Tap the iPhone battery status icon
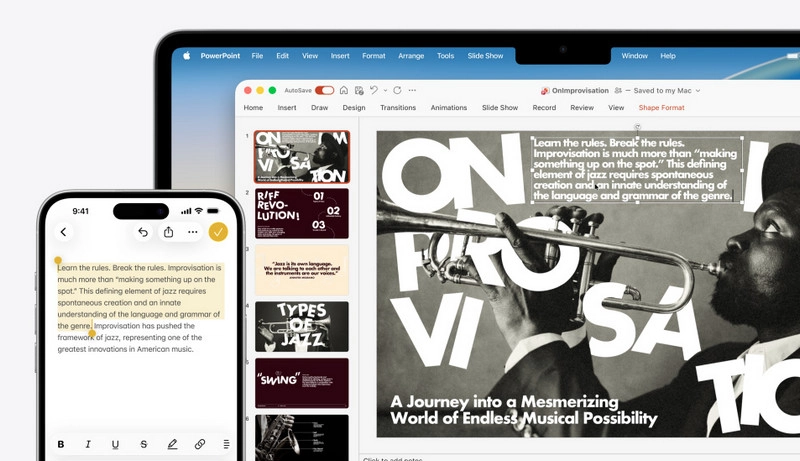The image size is (800, 461). click(x=213, y=211)
